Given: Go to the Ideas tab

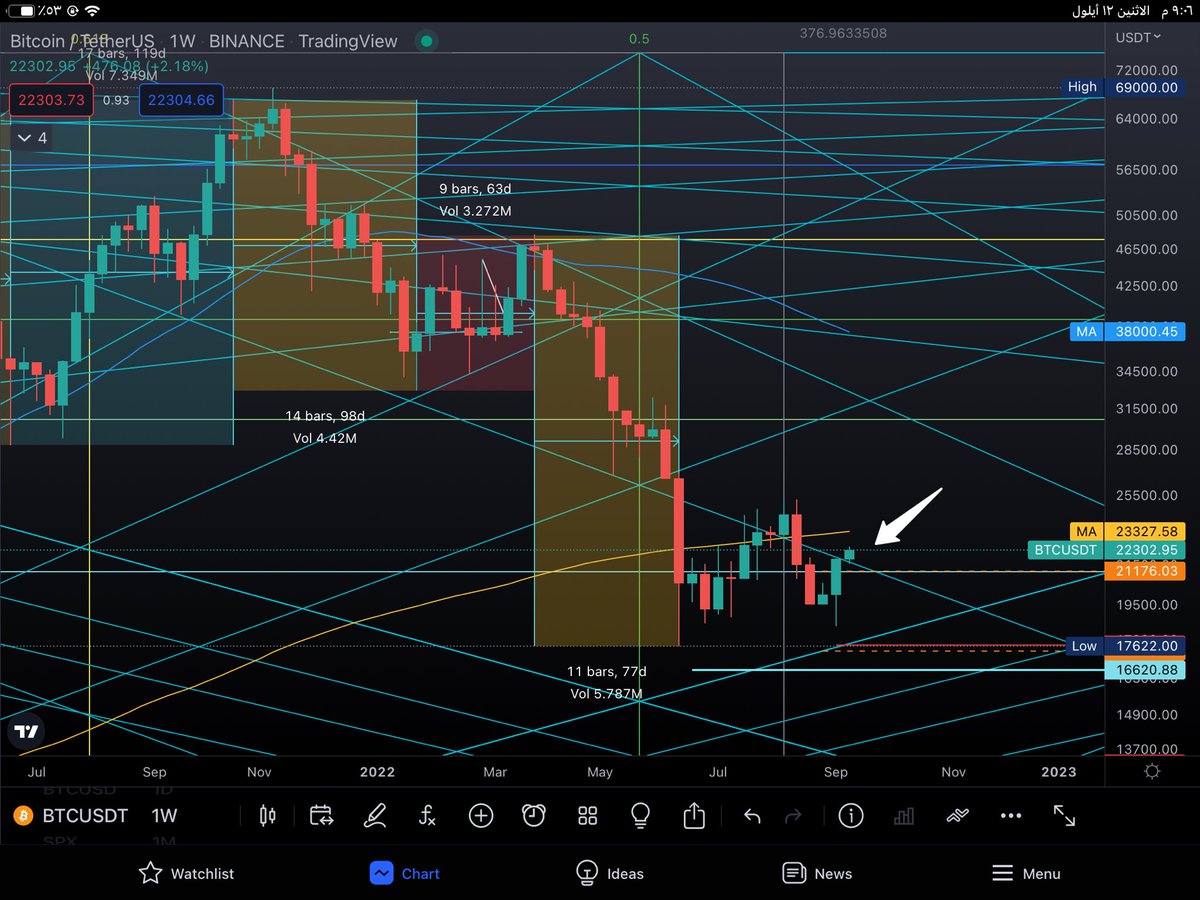Looking at the screenshot, I should click(x=609, y=873).
